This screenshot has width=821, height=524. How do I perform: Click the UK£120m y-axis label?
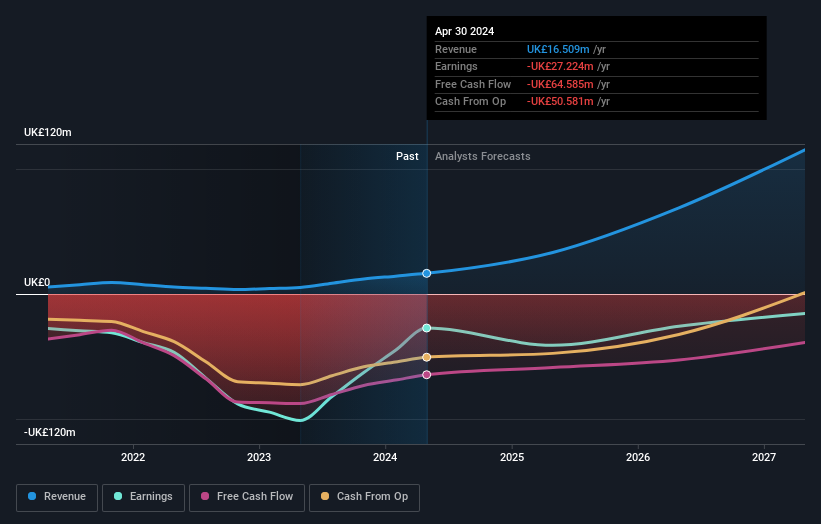click(x=48, y=132)
